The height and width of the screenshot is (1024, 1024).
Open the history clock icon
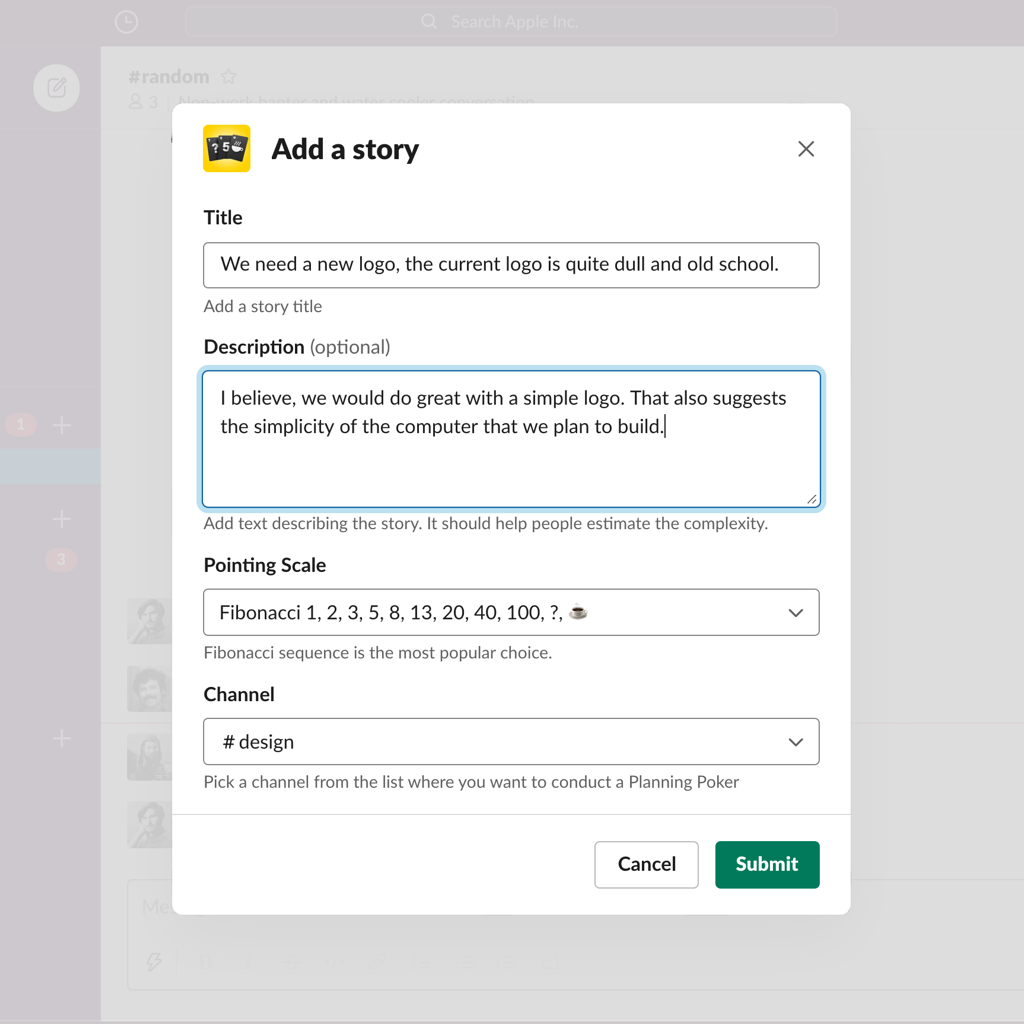tap(126, 21)
